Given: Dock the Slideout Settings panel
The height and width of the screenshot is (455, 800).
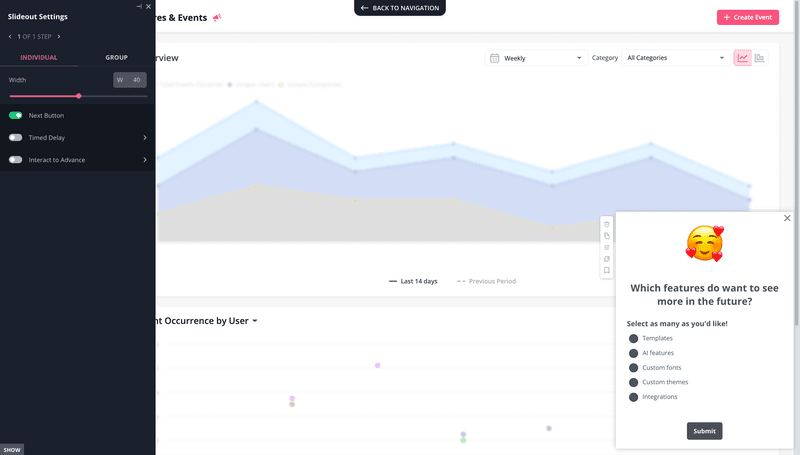Looking at the screenshot, I should 138,7.
